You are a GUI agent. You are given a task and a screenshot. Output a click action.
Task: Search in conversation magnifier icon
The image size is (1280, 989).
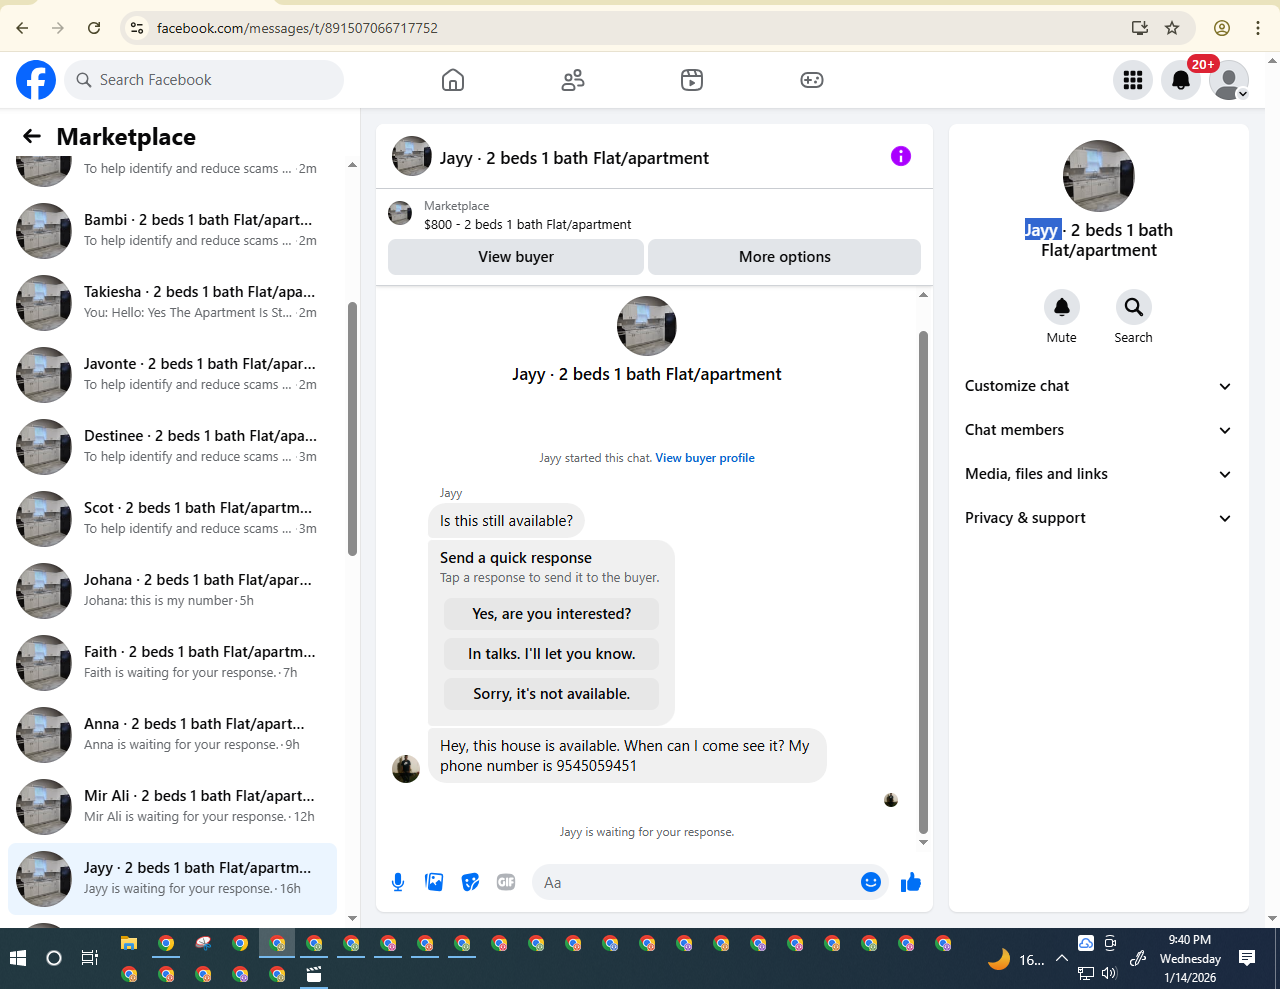pos(1133,307)
